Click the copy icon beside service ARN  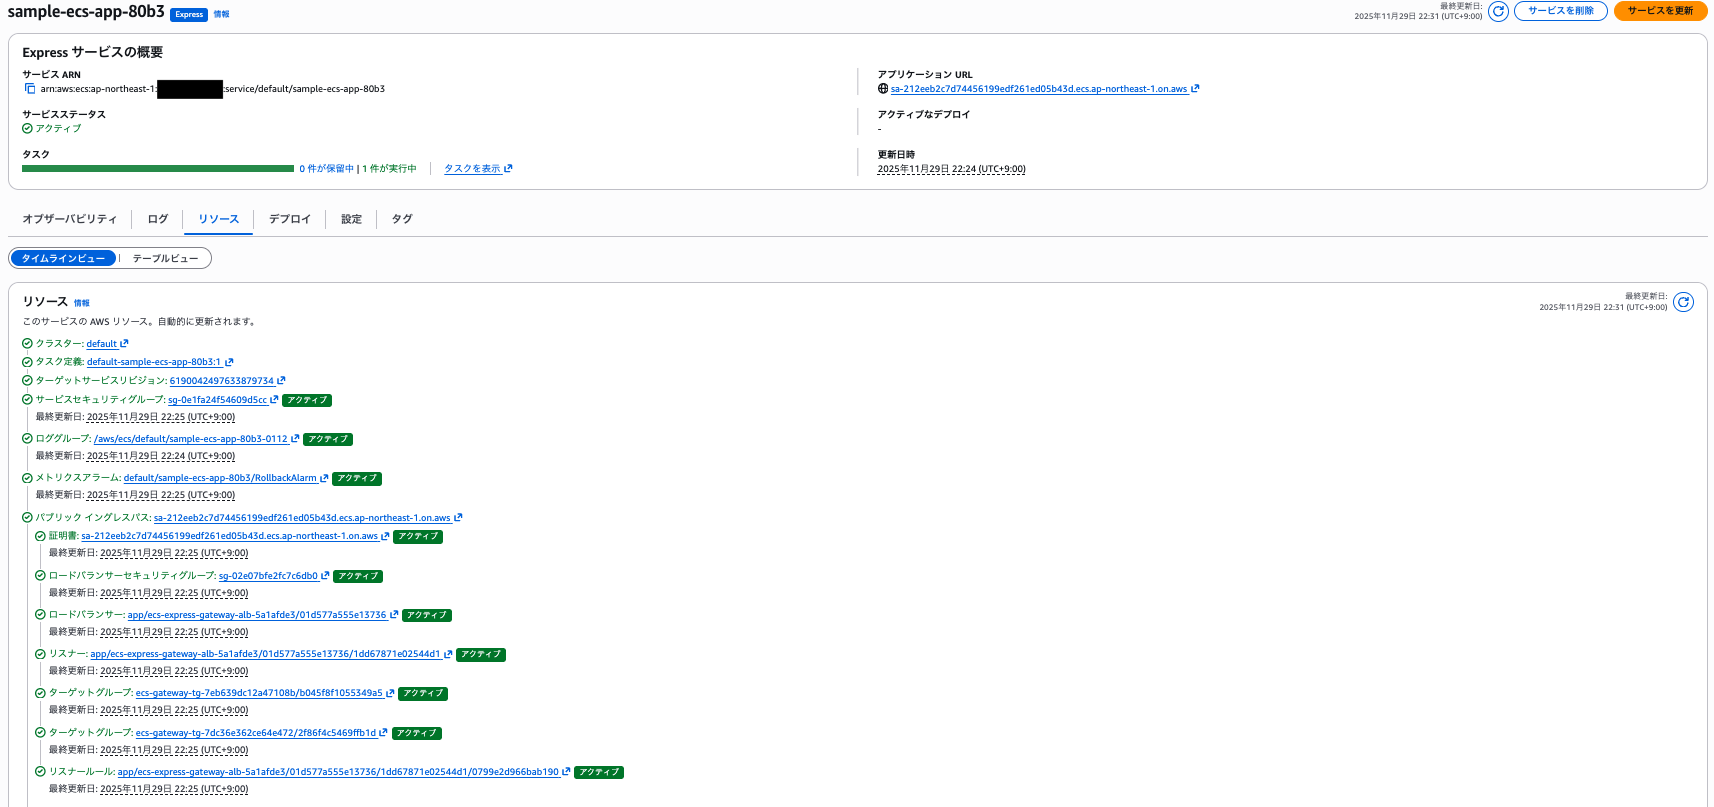coord(30,89)
